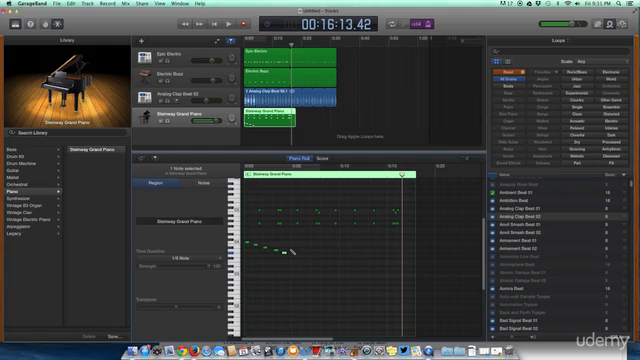Open the Track menu
The width and height of the screenshot is (640, 360).
pyautogui.click(x=87, y=4)
